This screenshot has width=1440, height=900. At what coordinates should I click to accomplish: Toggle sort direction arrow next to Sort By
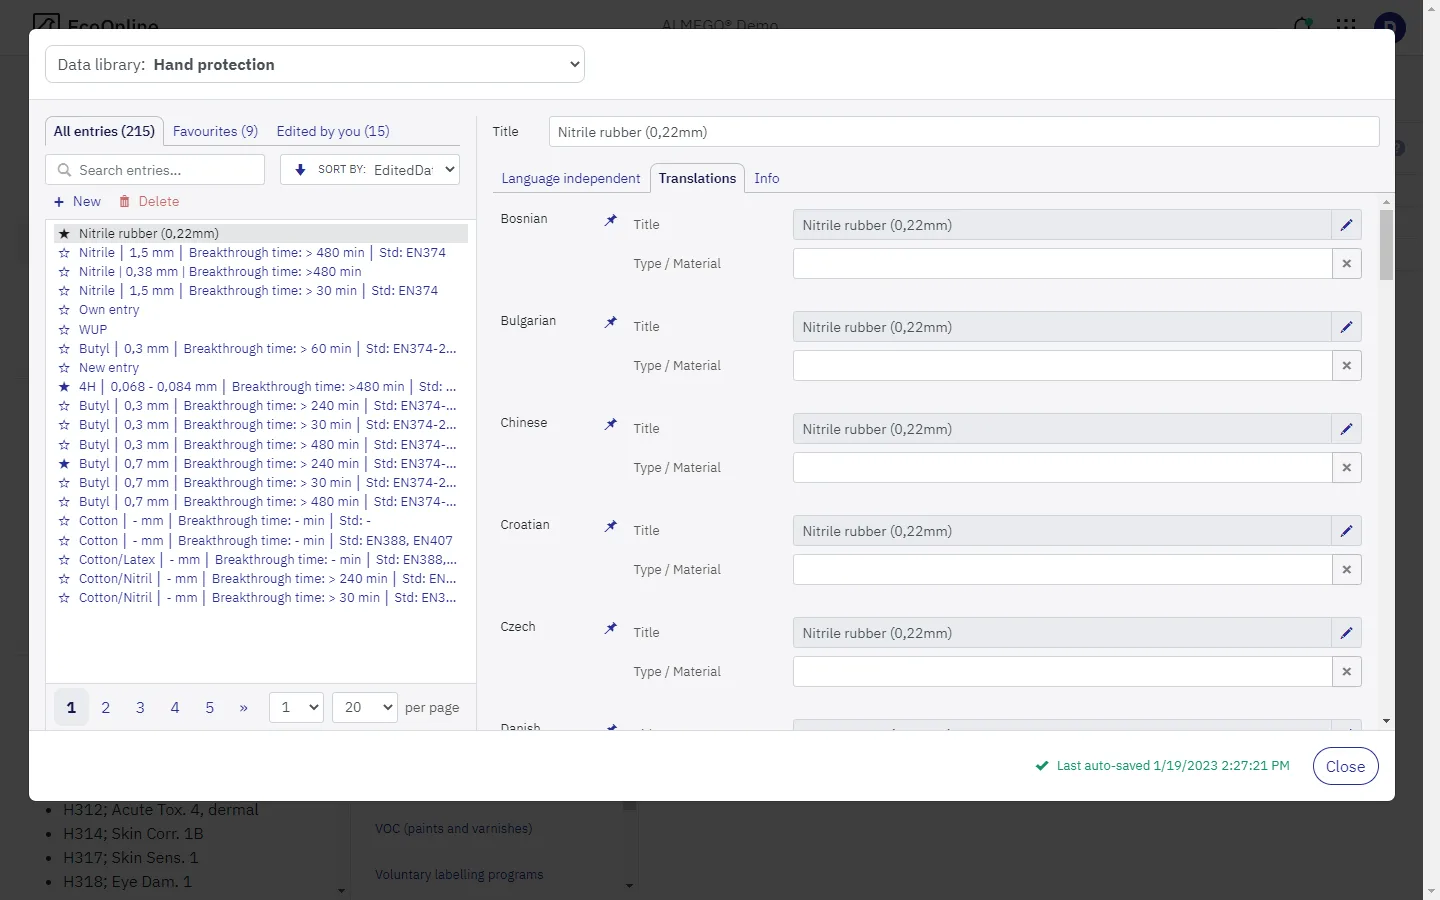300,170
